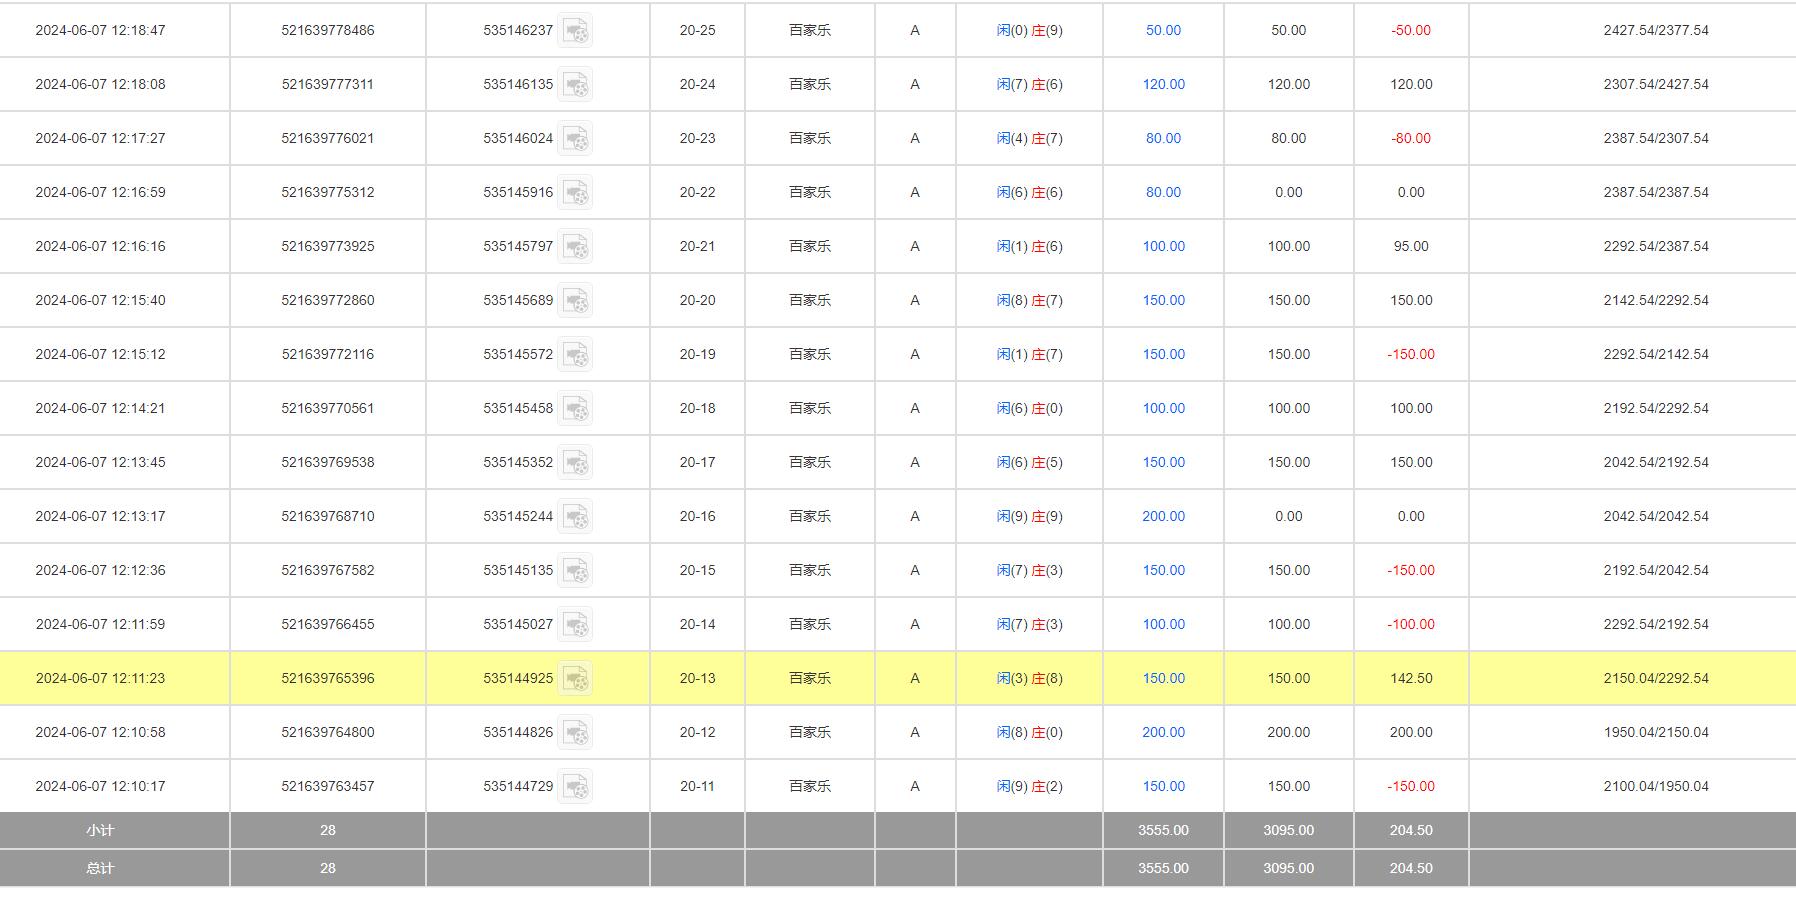Click blue 150.00 amount in highlighted row
The width and height of the screenshot is (1796, 902).
[1163, 679]
